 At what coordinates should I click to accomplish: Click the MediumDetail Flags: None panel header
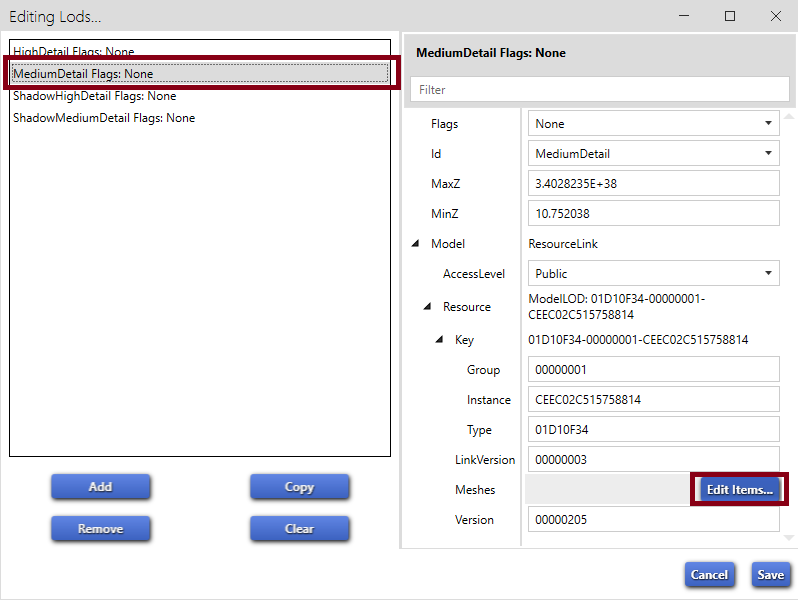pos(491,53)
